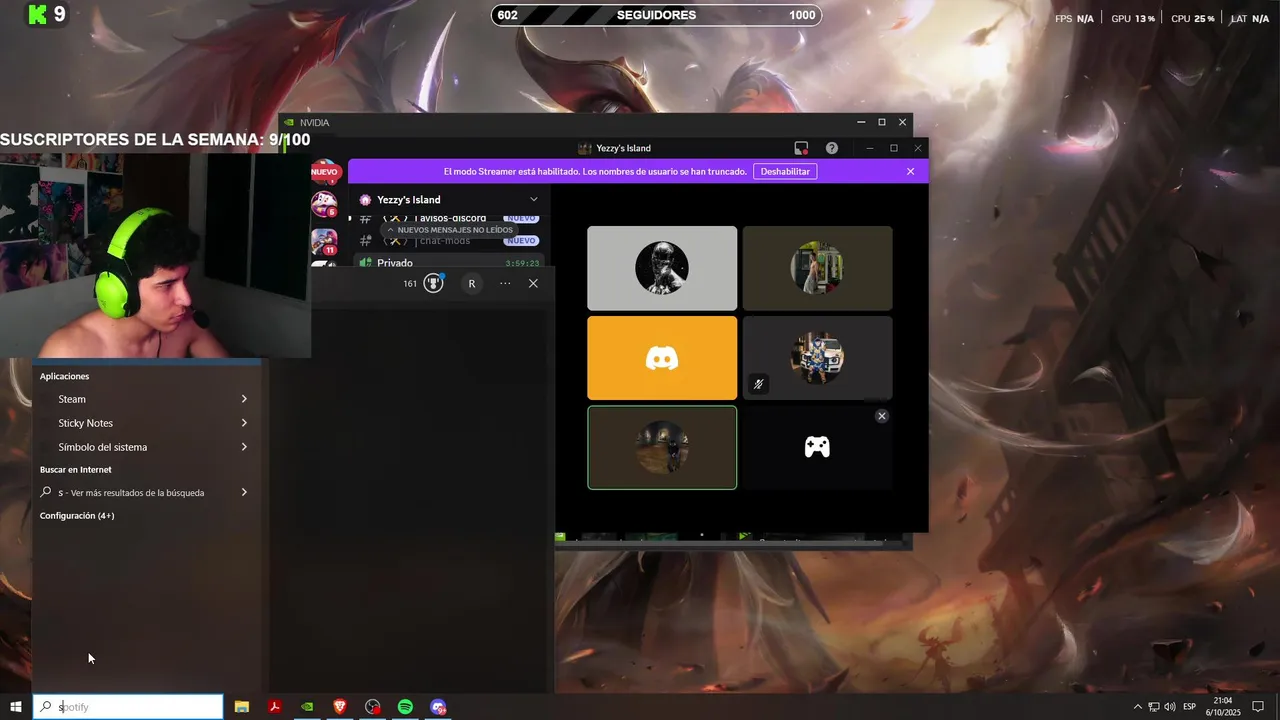
Task: Click the R avatar button
Action: (472, 283)
